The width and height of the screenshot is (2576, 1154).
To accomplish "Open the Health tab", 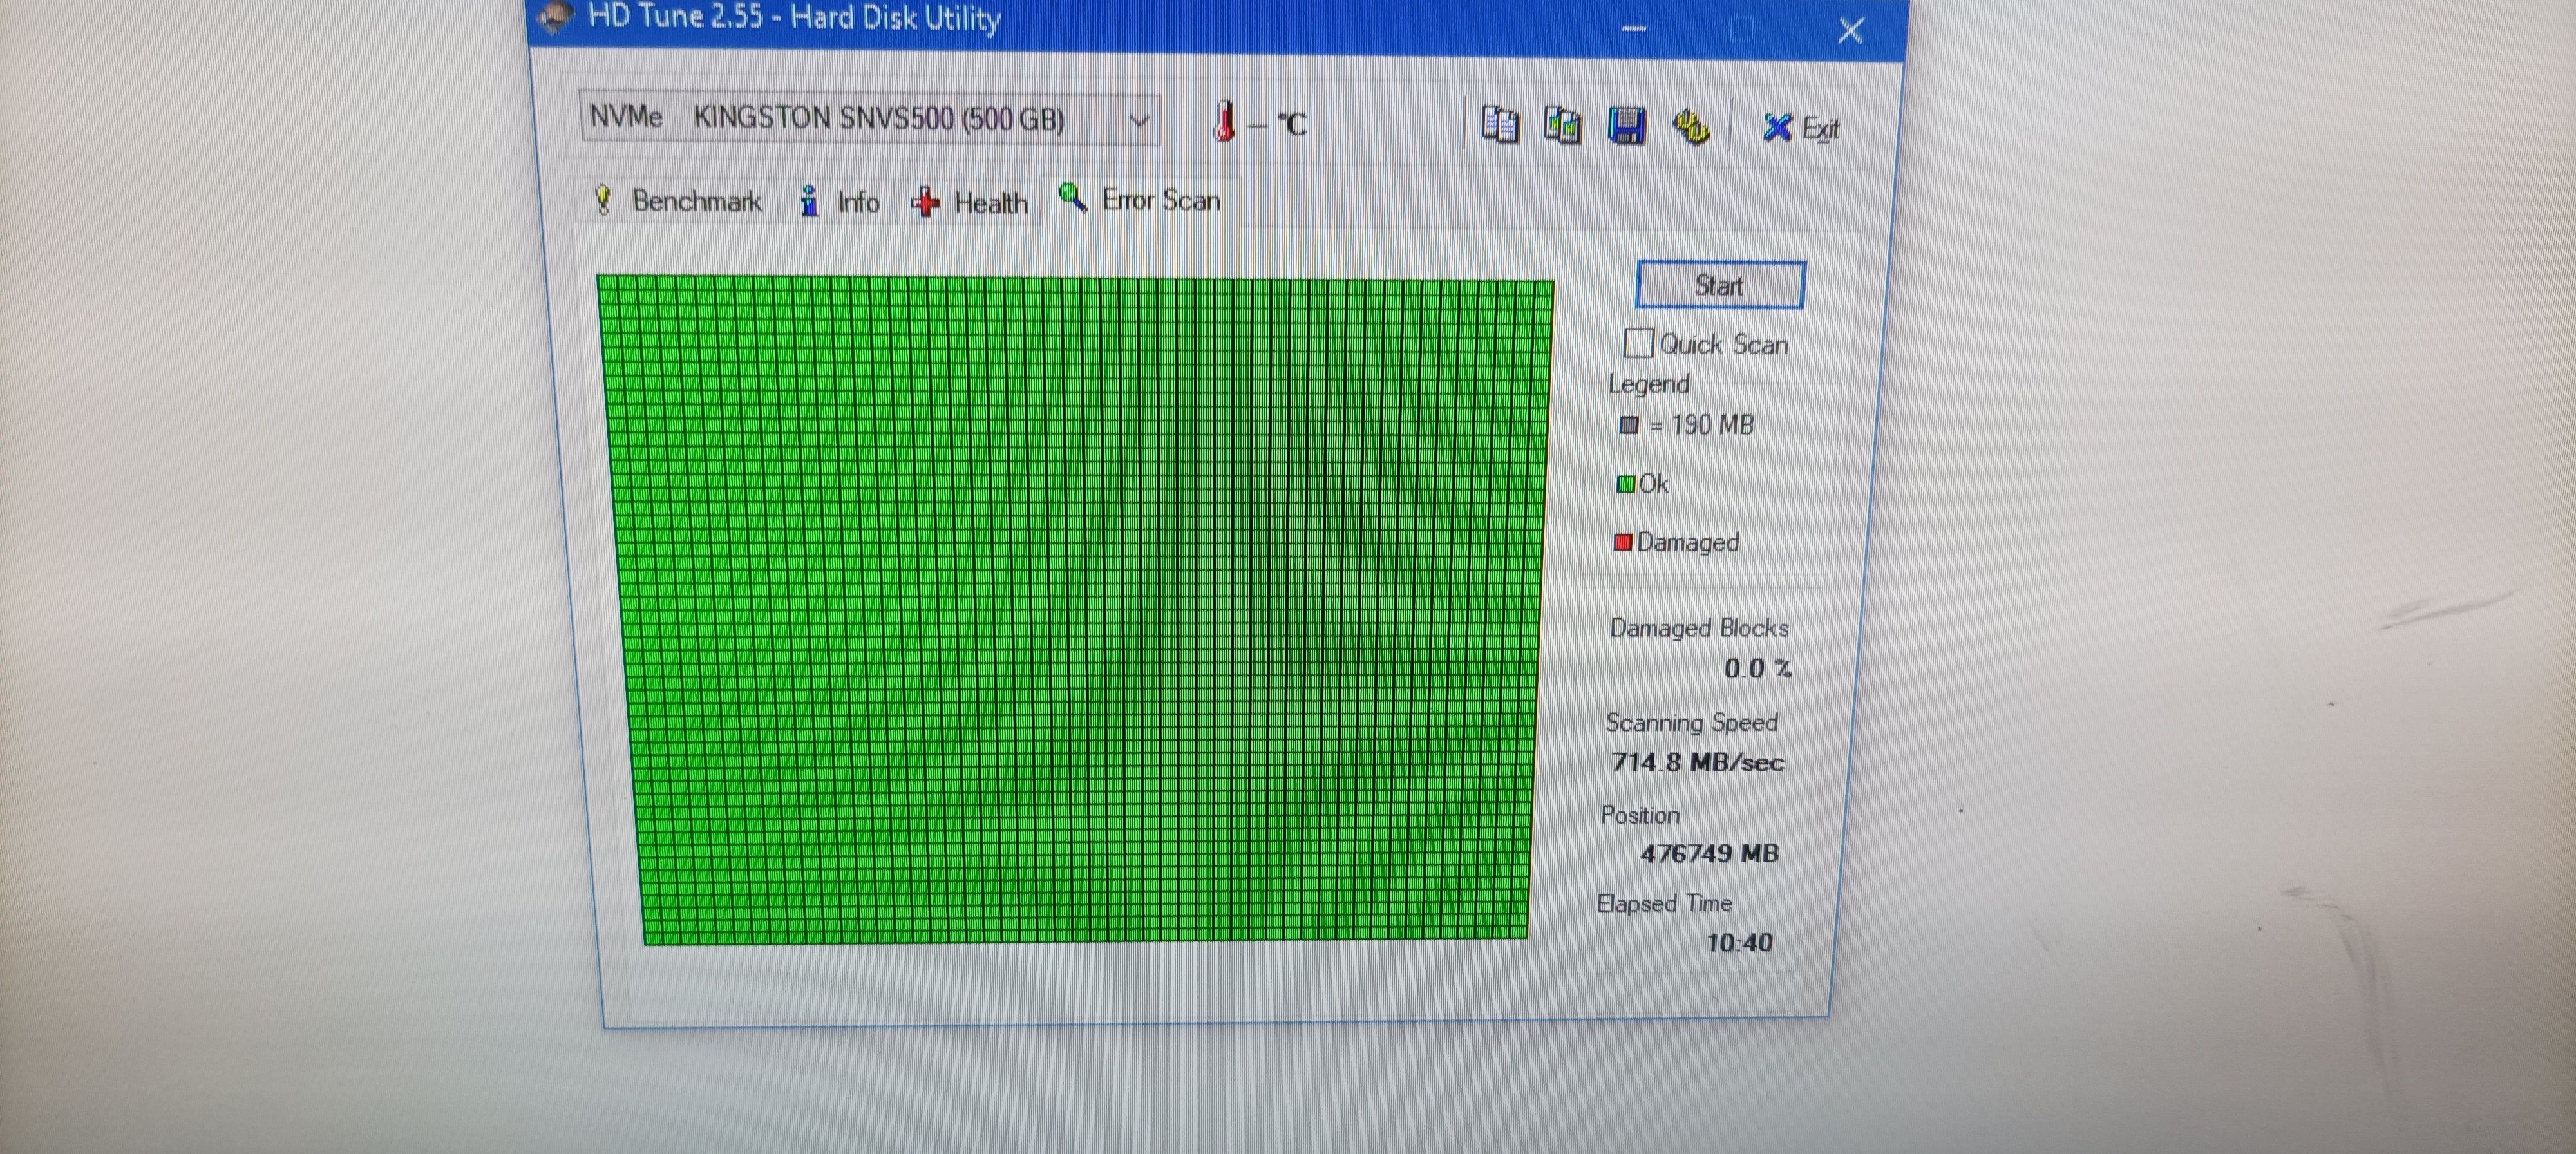I will [x=970, y=203].
